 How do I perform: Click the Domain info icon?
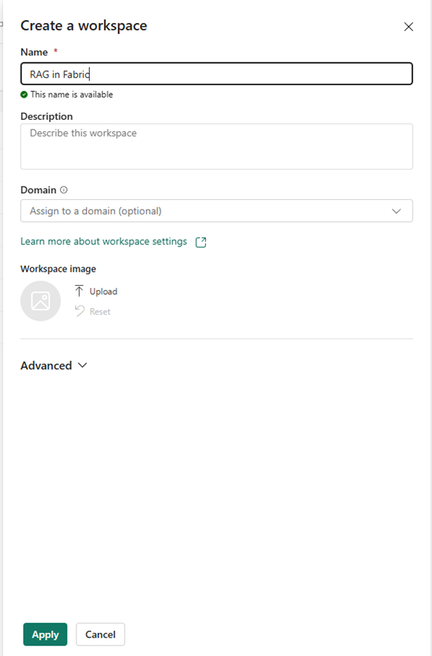click(x=64, y=190)
